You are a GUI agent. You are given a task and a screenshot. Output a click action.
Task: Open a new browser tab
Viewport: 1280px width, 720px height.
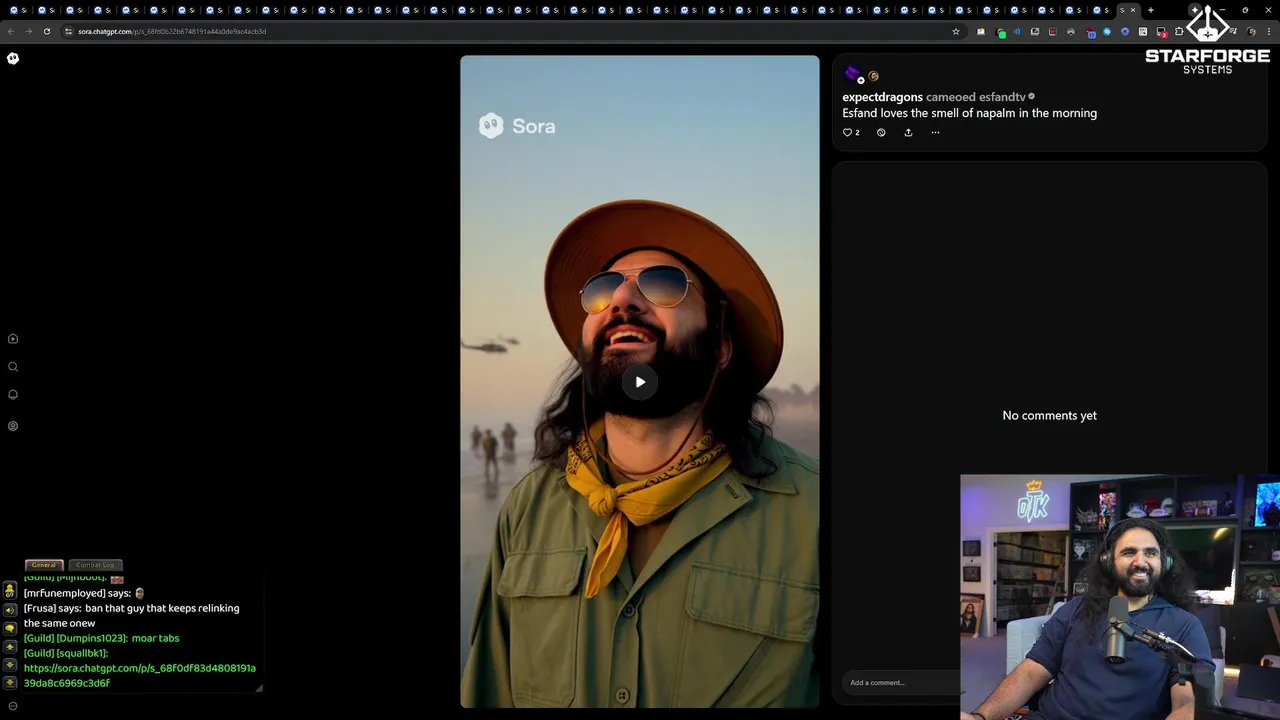1151,10
